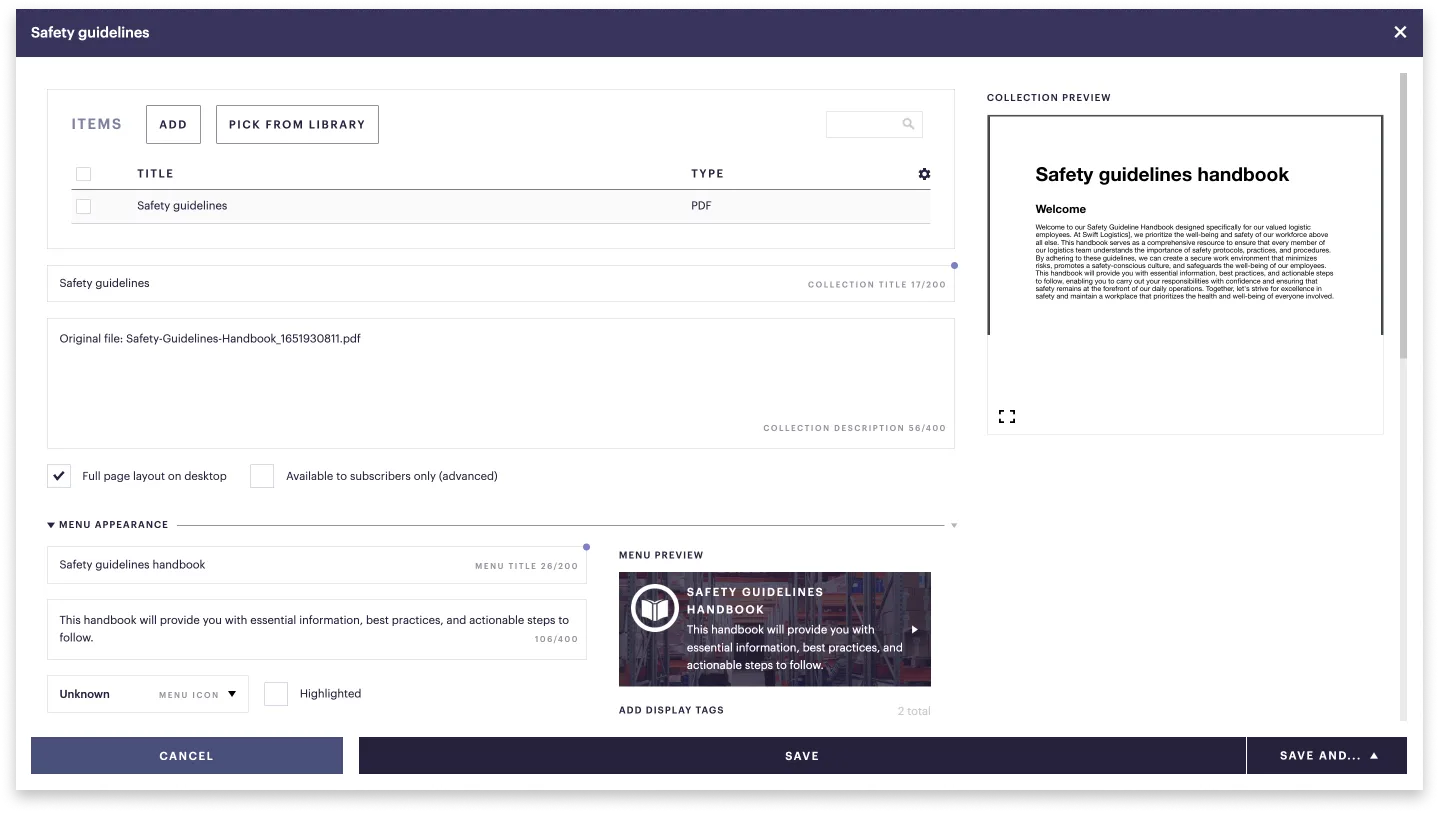Click the dialog vertical scrollbar

[1403, 215]
